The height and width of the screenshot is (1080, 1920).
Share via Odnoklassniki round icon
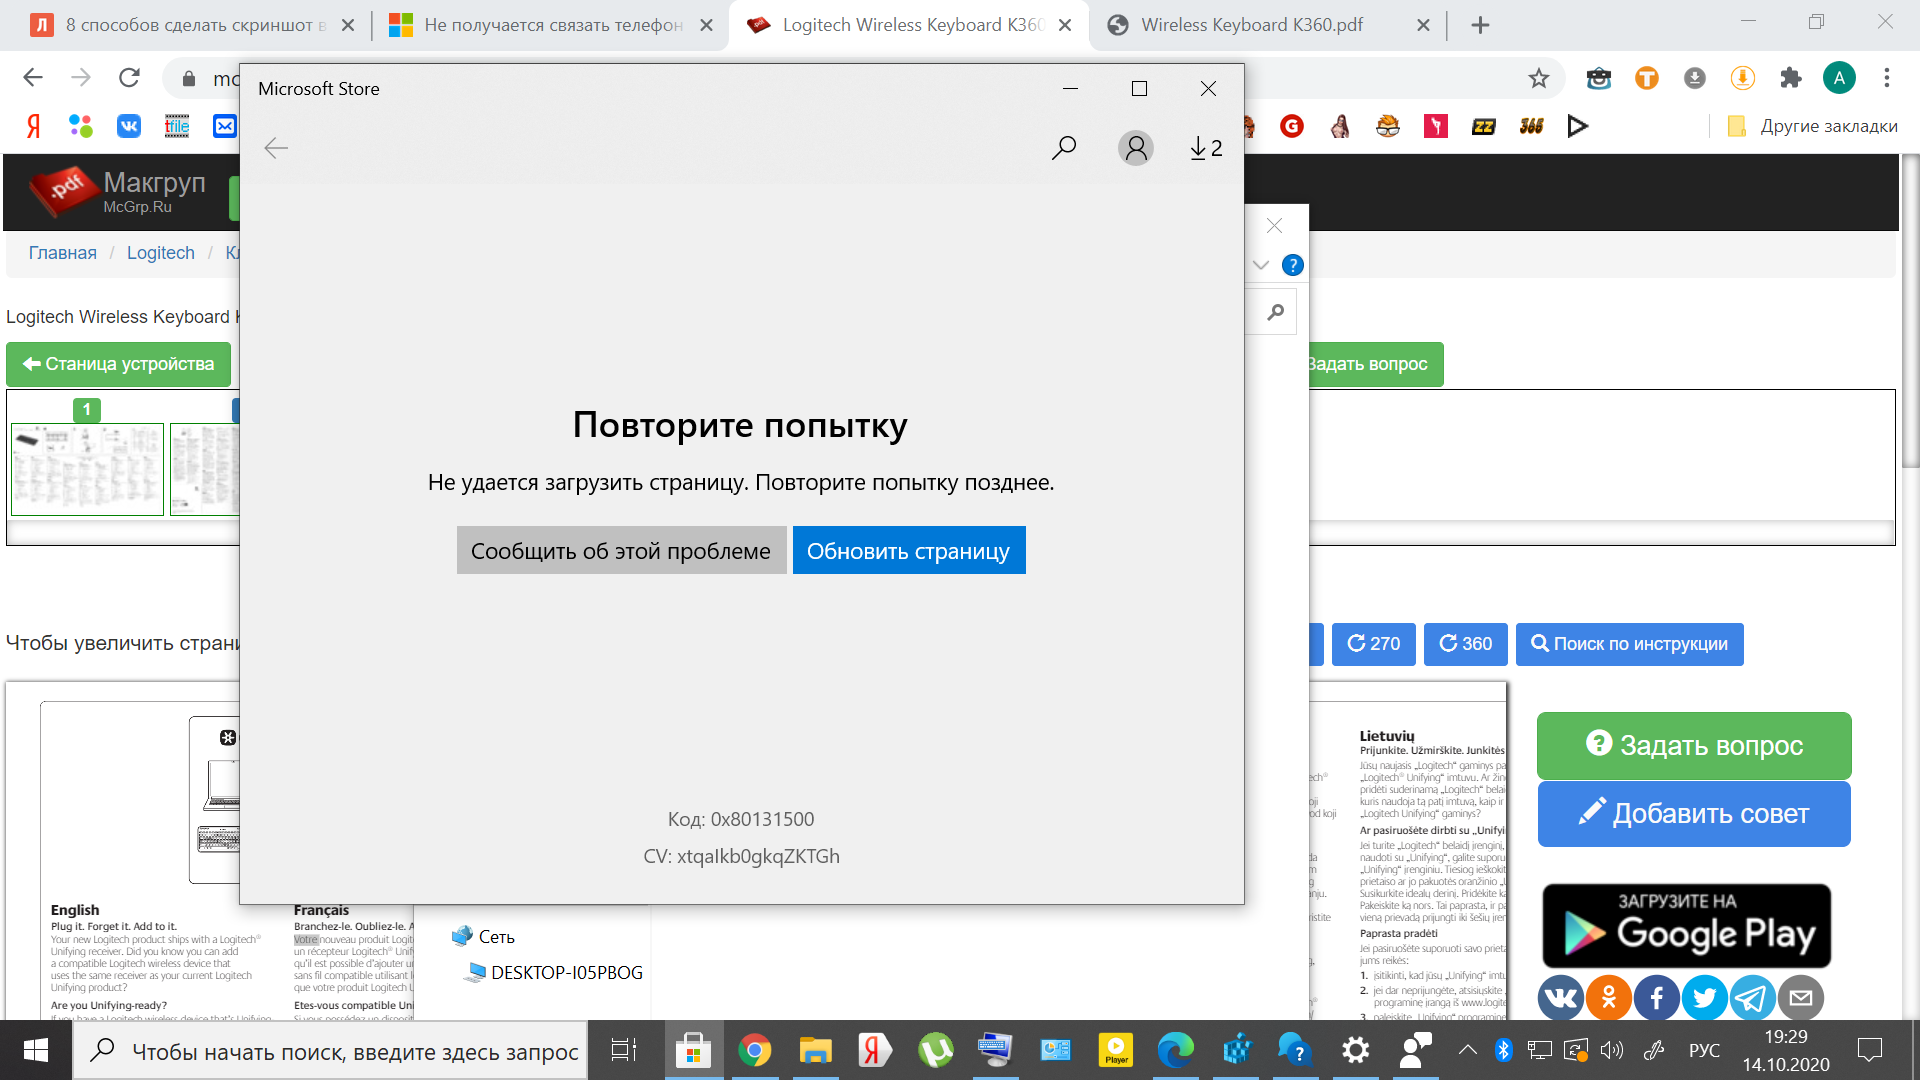(1609, 997)
